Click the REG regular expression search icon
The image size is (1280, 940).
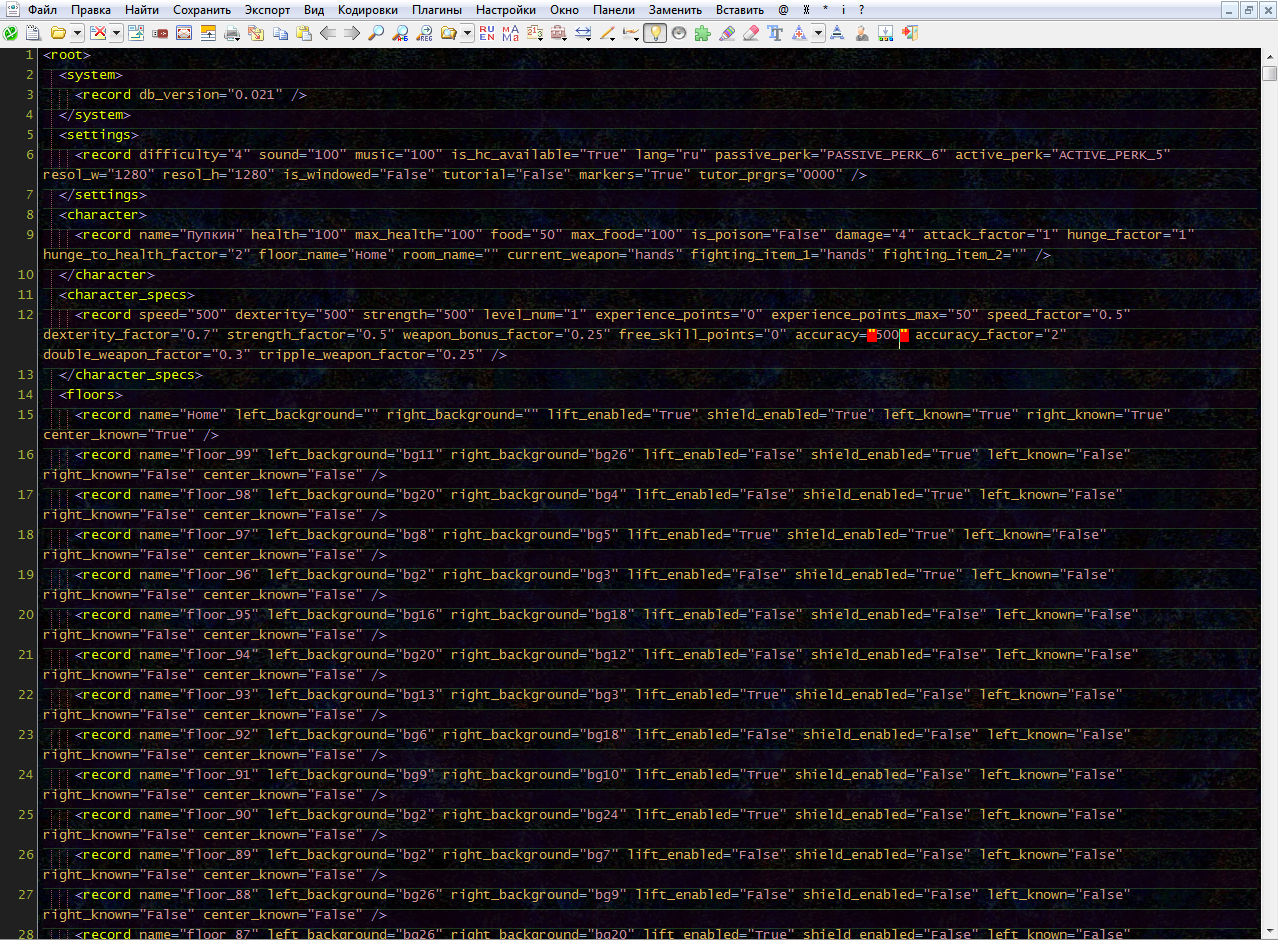tap(425, 33)
